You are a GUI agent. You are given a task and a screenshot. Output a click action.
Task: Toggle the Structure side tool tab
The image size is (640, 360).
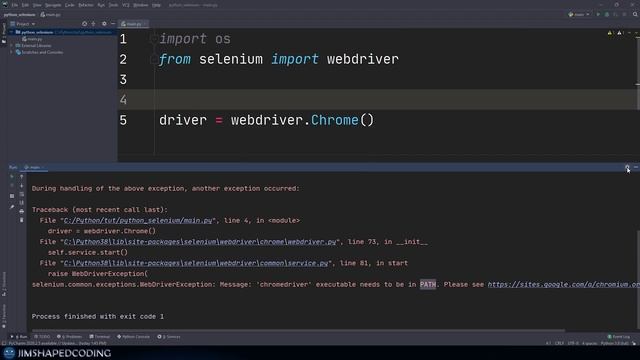point(4,284)
